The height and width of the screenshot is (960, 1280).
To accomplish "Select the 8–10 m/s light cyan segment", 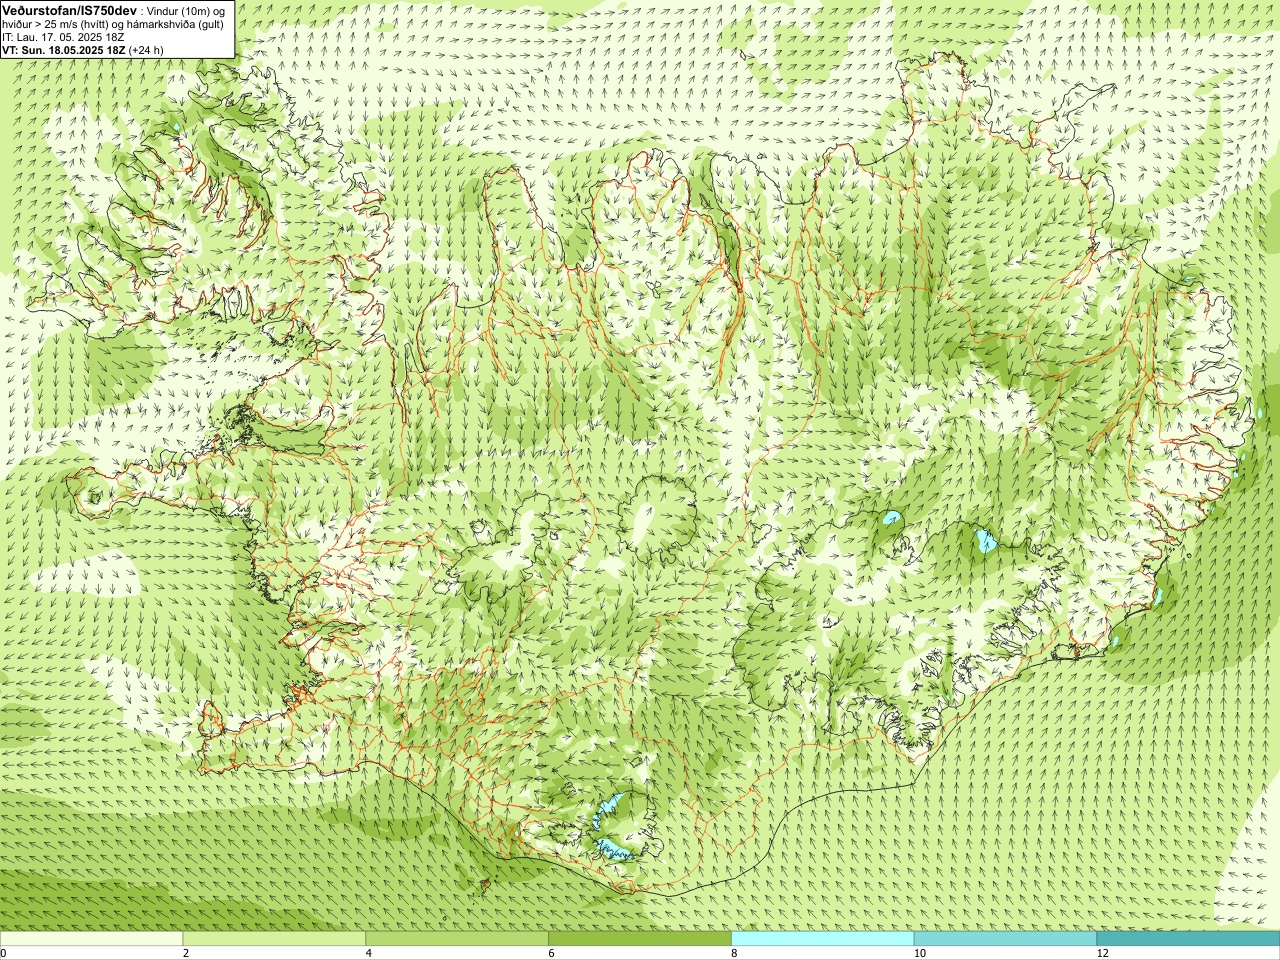I will [x=823, y=939].
